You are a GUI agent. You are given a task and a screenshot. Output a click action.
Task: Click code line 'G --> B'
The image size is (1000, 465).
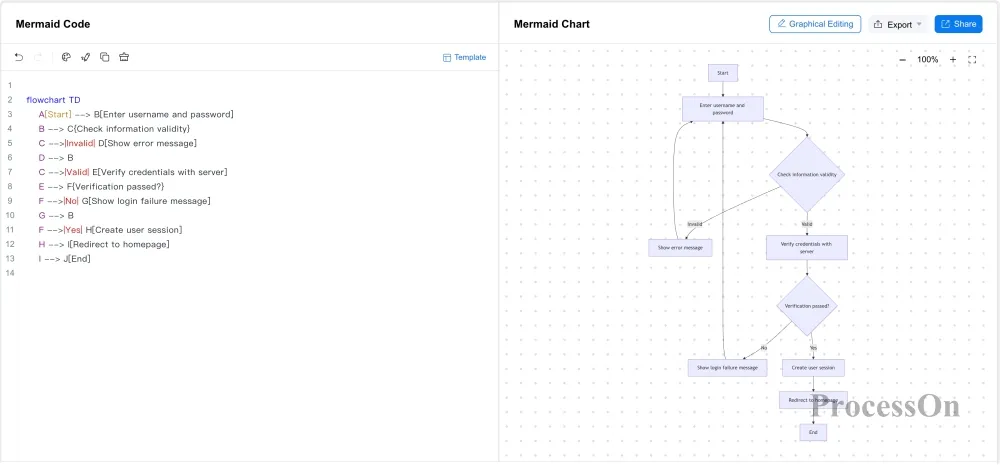point(56,216)
